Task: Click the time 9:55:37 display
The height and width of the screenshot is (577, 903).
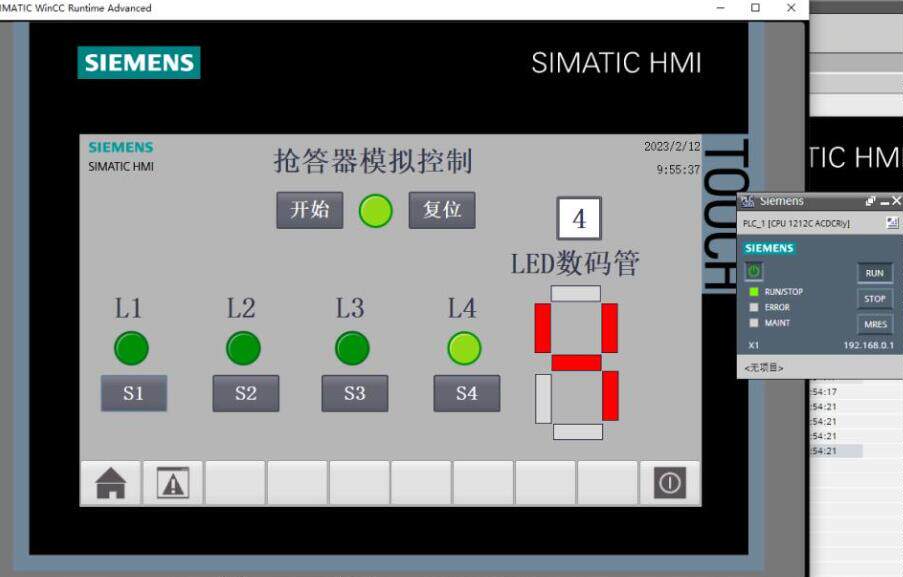Action: pos(678,169)
